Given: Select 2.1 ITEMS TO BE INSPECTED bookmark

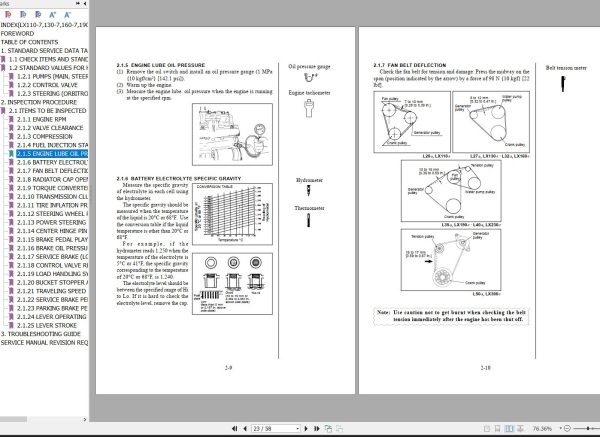Looking at the screenshot, I should [x=48, y=111].
